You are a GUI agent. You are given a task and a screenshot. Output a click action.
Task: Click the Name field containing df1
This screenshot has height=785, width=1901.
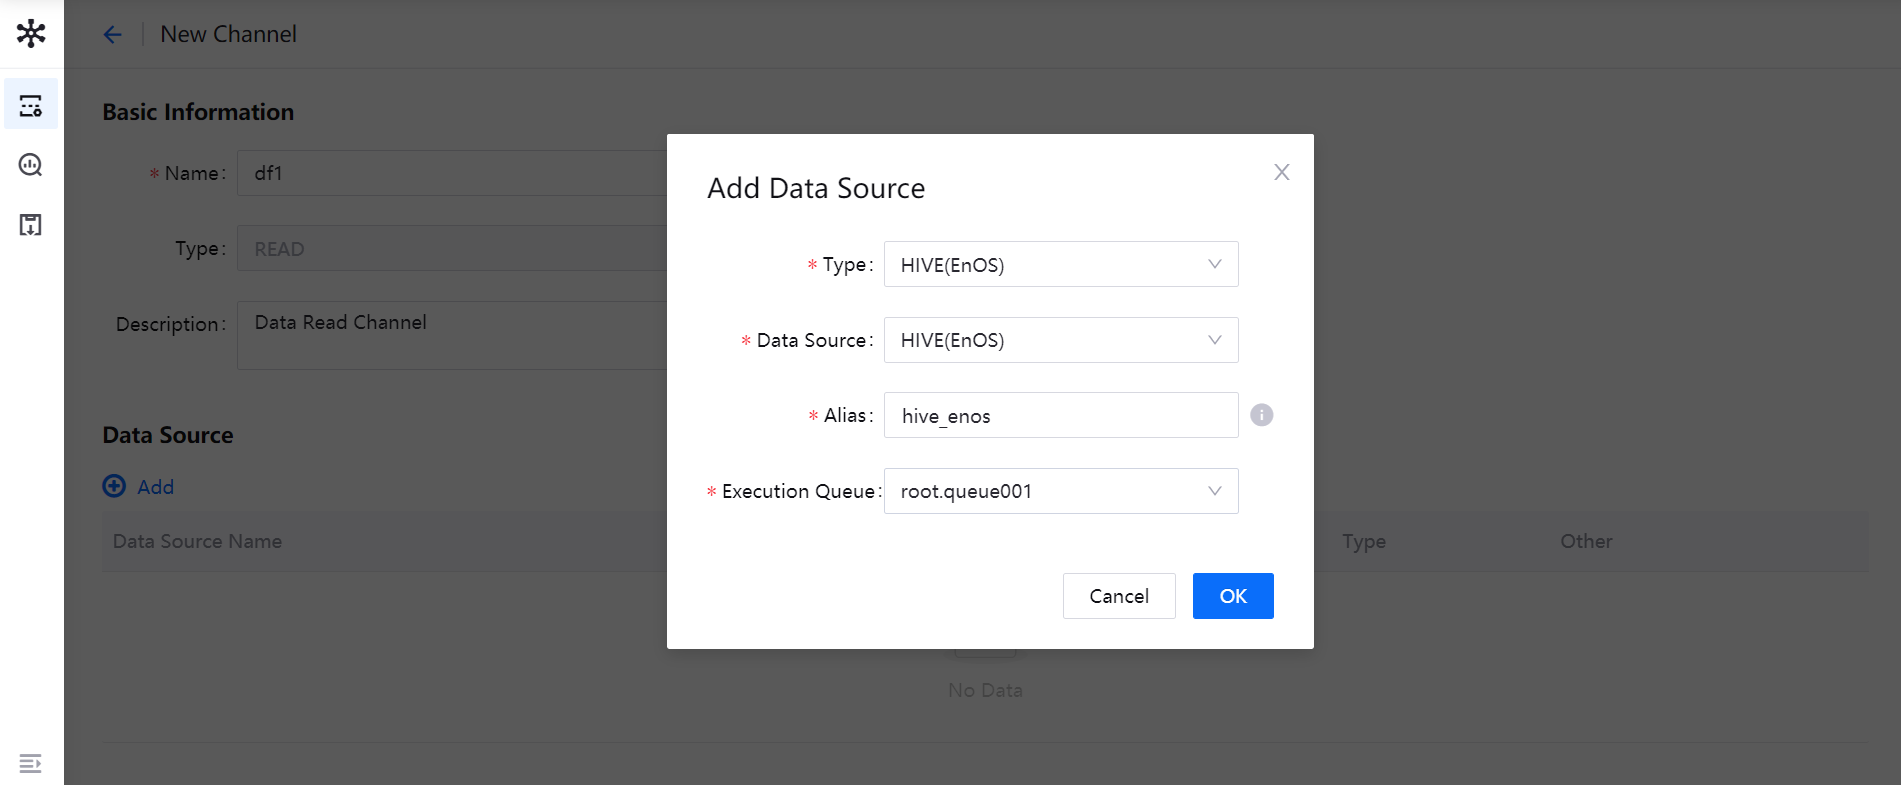pyautogui.click(x=452, y=173)
